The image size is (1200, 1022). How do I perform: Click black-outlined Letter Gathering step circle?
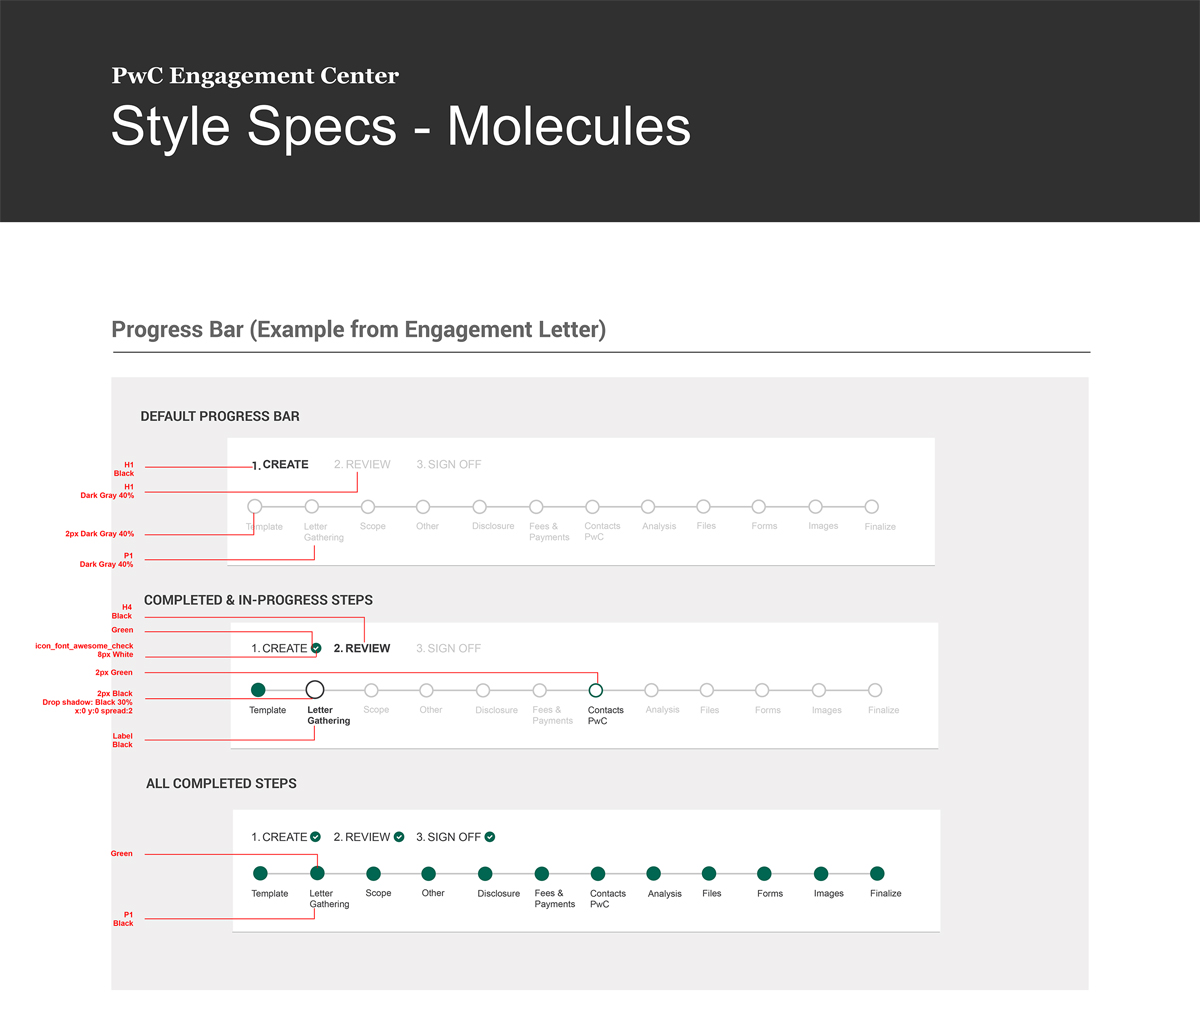tap(315, 690)
